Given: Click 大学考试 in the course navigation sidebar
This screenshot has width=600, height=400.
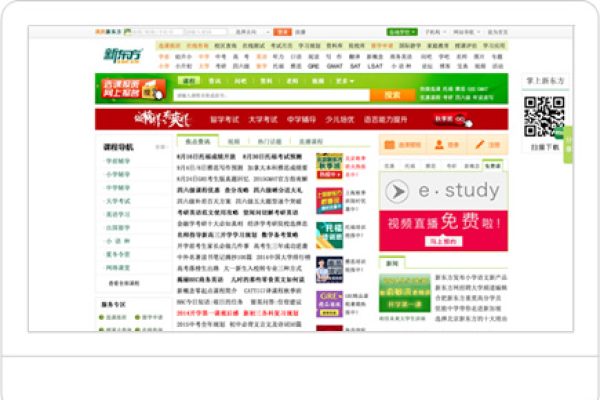Looking at the screenshot, I should [x=118, y=200].
